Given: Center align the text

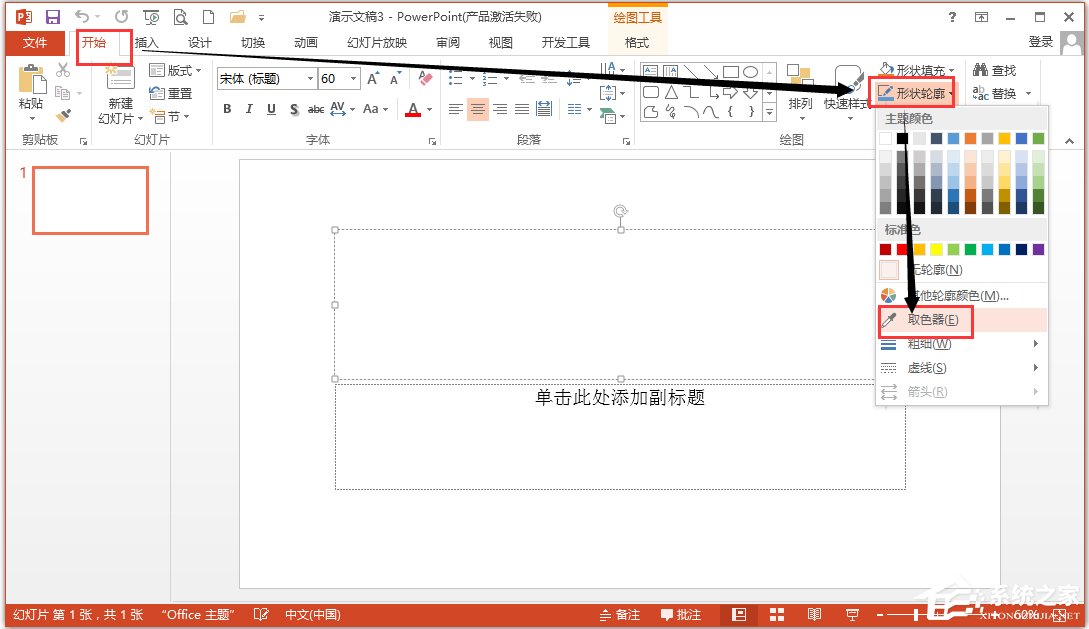Looking at the screenshot, I should pos(478,109).
